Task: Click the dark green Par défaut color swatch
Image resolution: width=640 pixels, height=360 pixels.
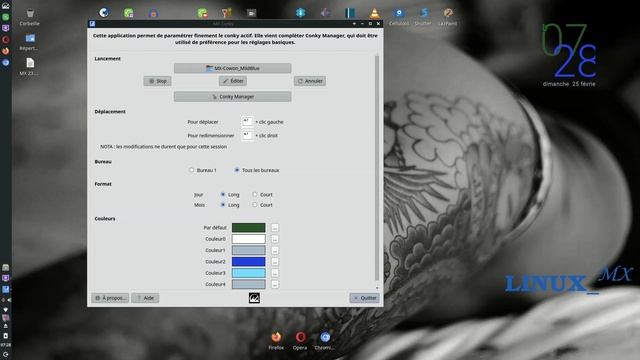Action: [x=249, y=227]
